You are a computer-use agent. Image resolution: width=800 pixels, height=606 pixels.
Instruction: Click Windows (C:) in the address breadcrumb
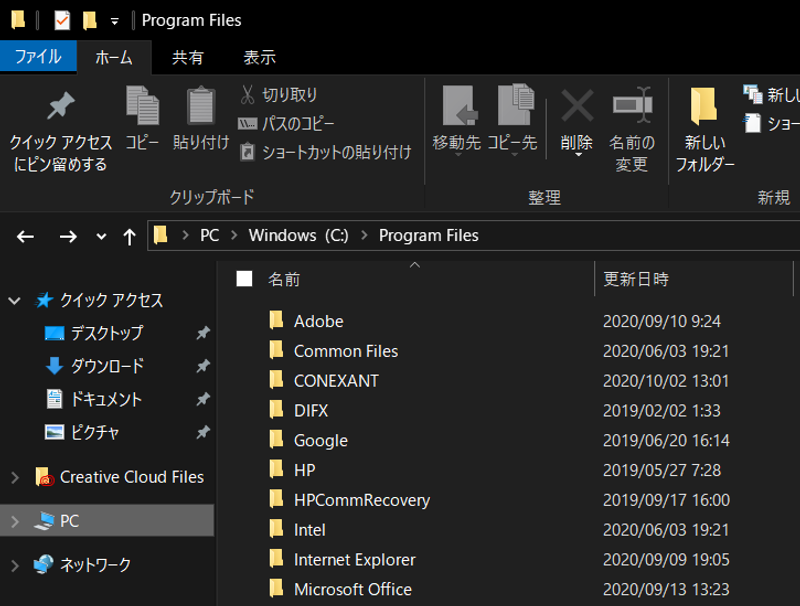click(298, 236)
